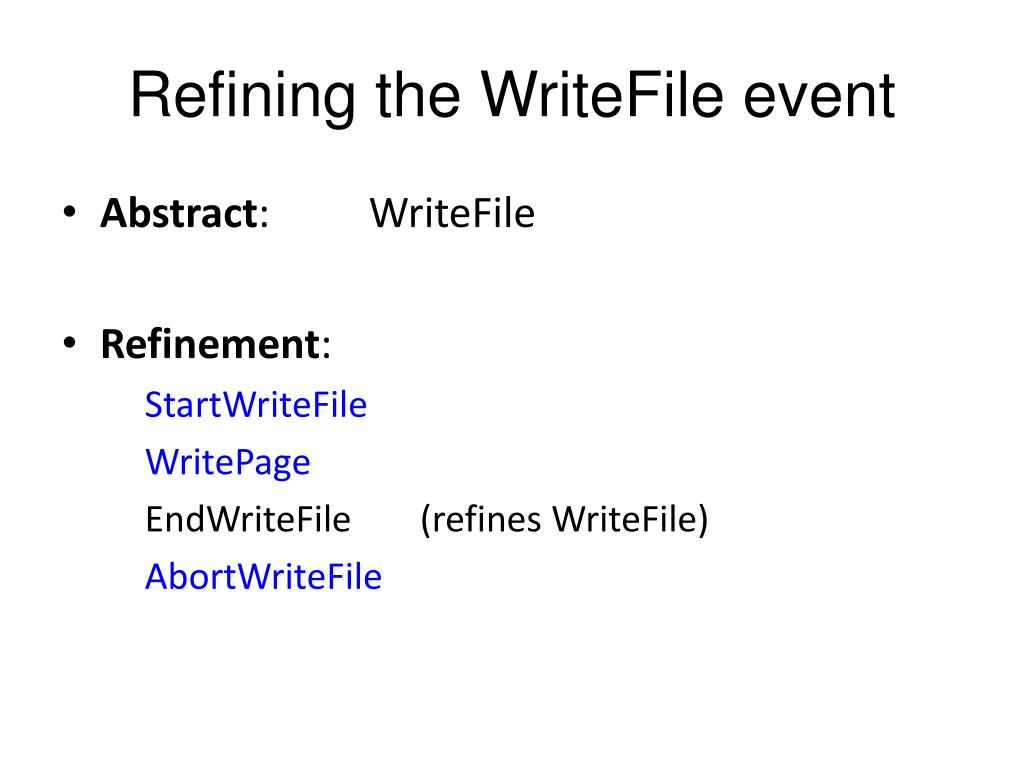Click WriteFile inside the parentheses
This screenshot has width=1024, height=768.
pos(625,520)
